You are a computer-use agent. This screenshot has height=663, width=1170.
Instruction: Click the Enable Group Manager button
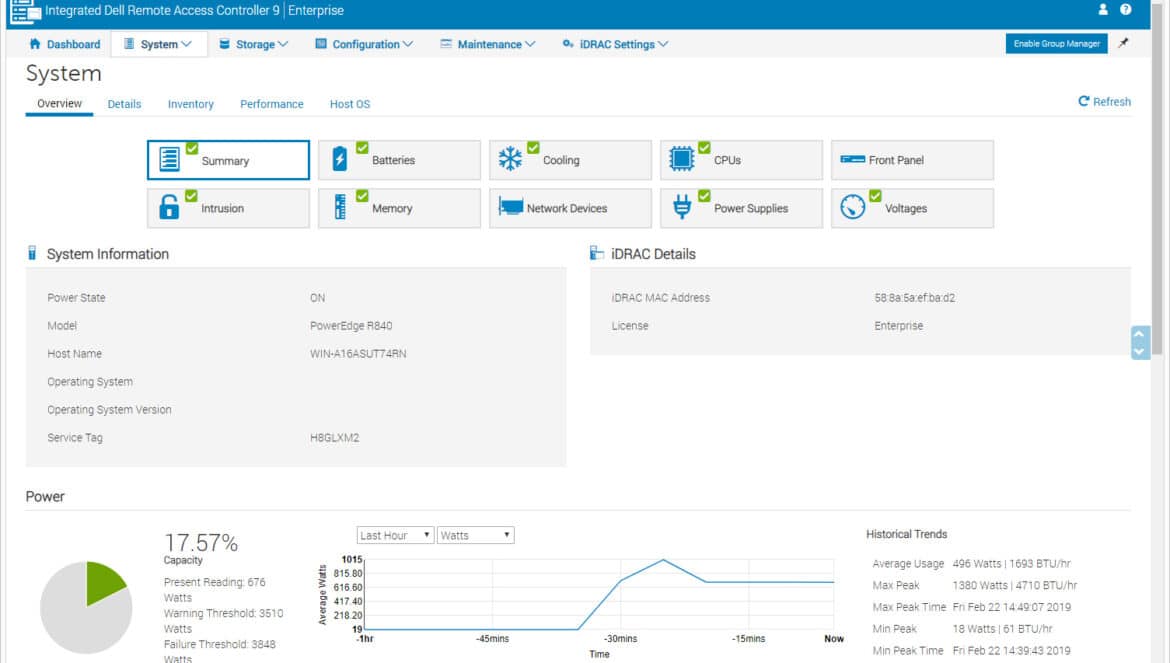1056,43
